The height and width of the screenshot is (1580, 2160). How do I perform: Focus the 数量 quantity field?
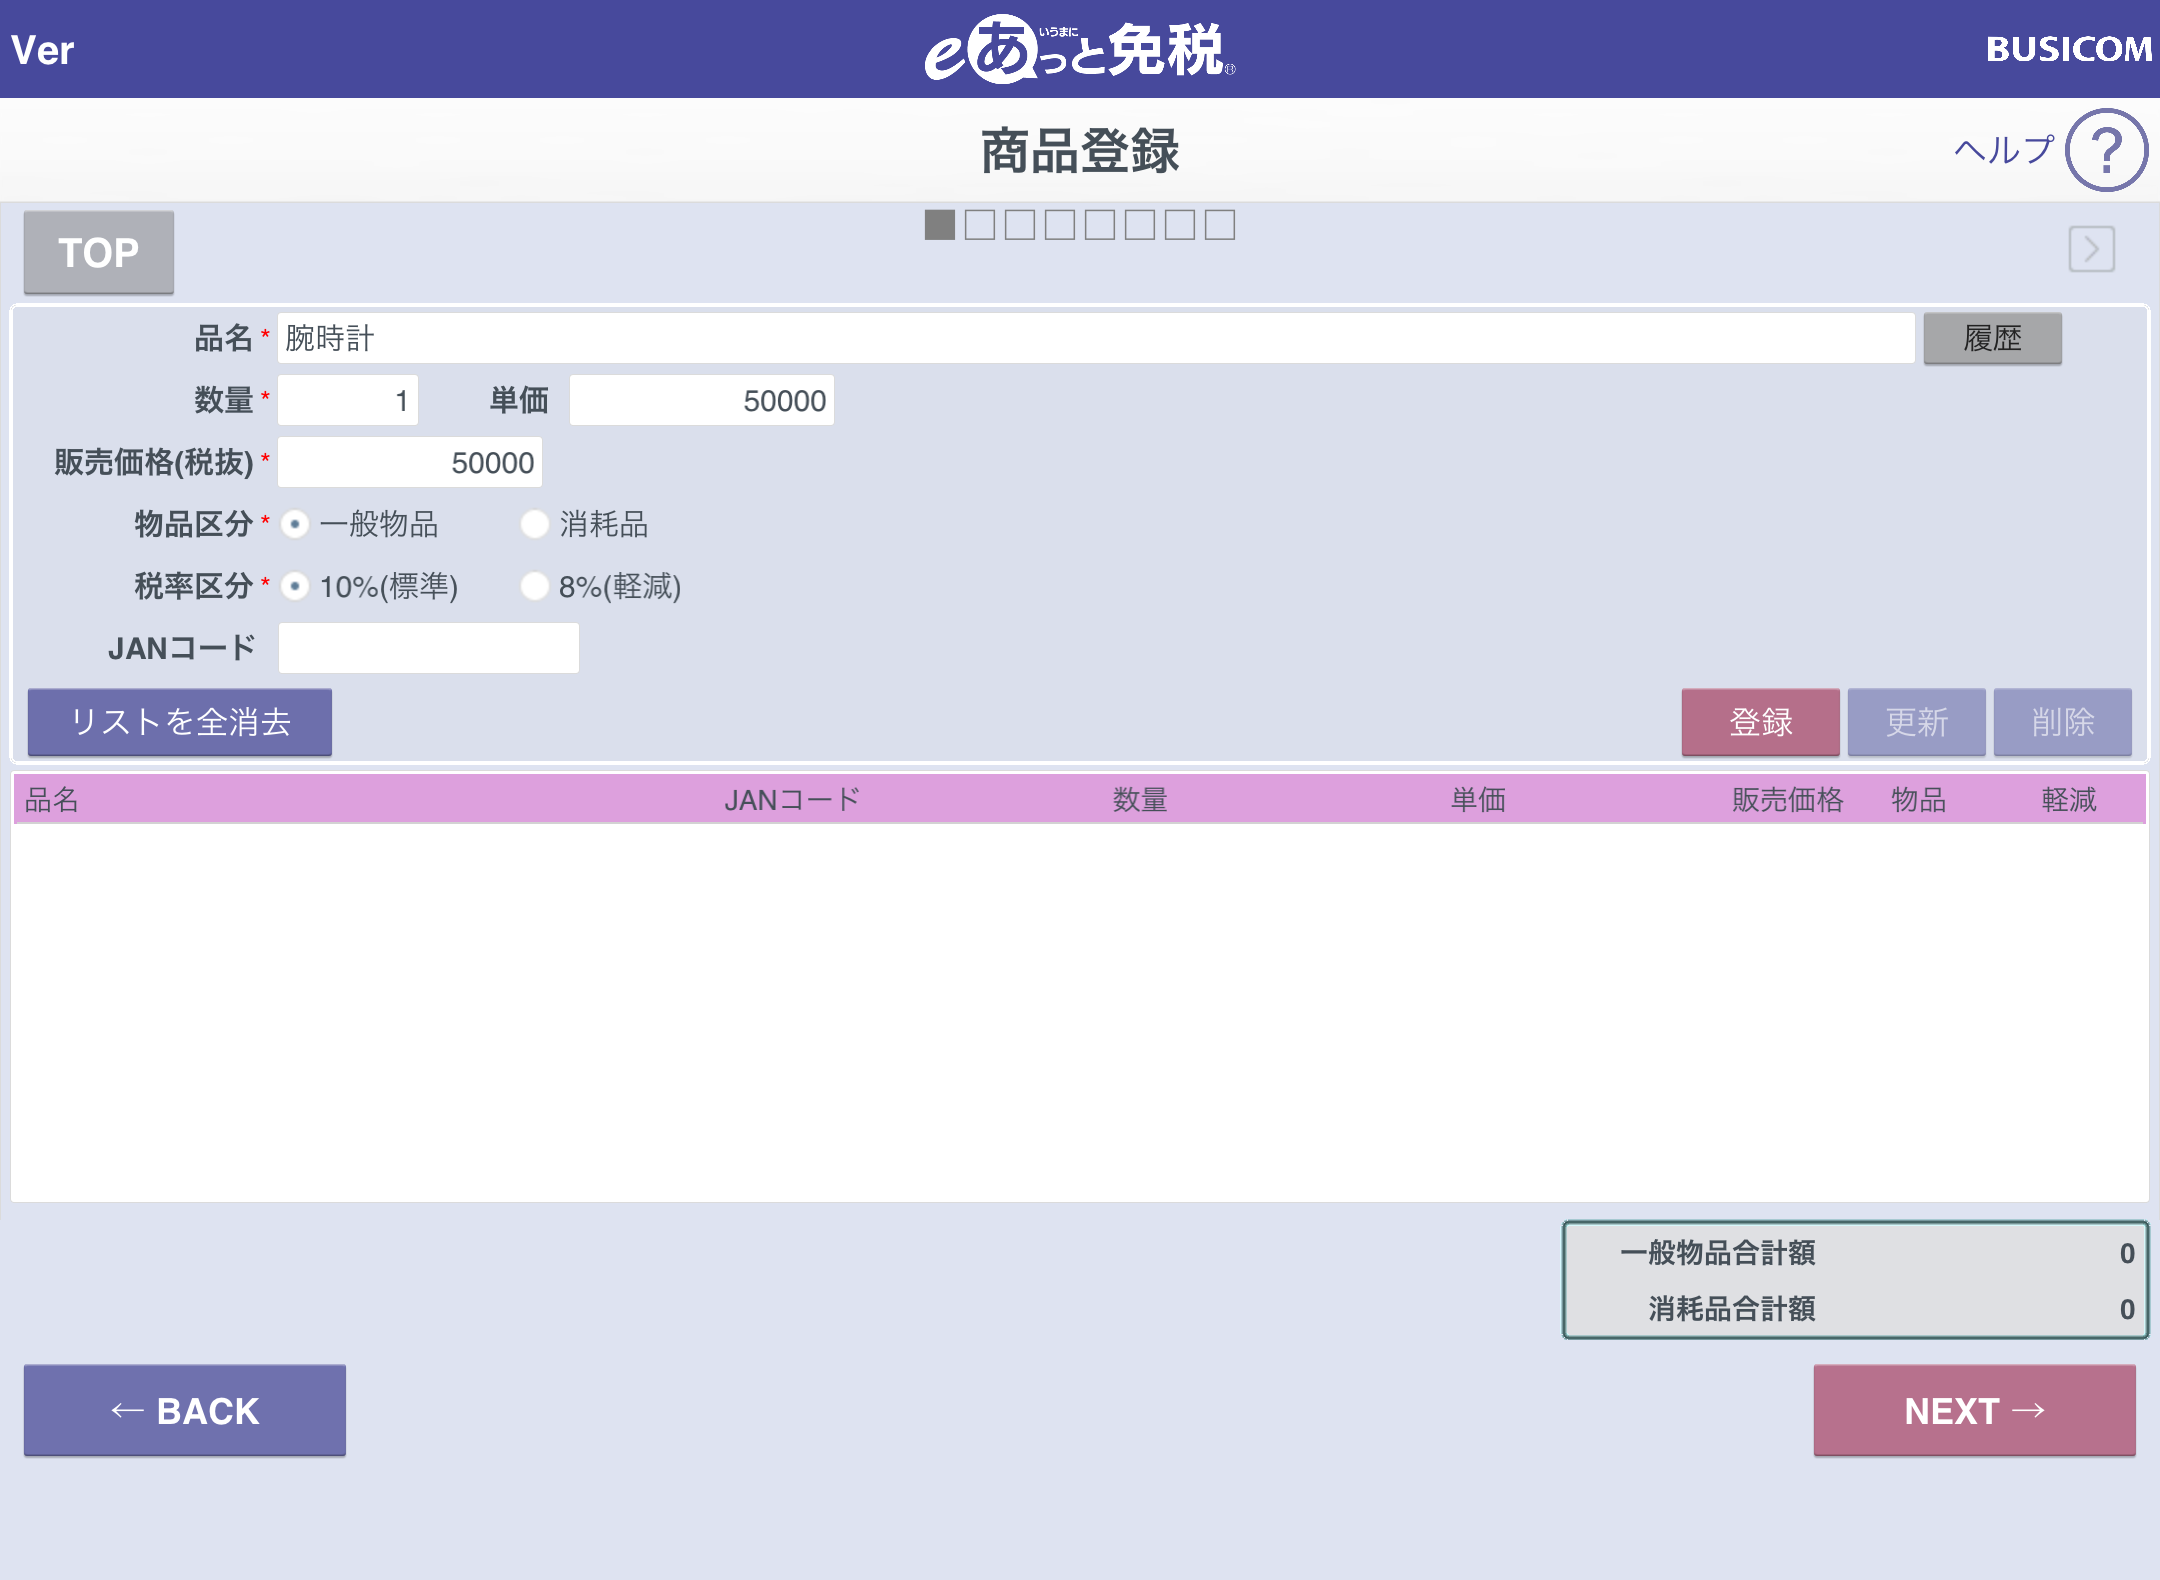348,400
